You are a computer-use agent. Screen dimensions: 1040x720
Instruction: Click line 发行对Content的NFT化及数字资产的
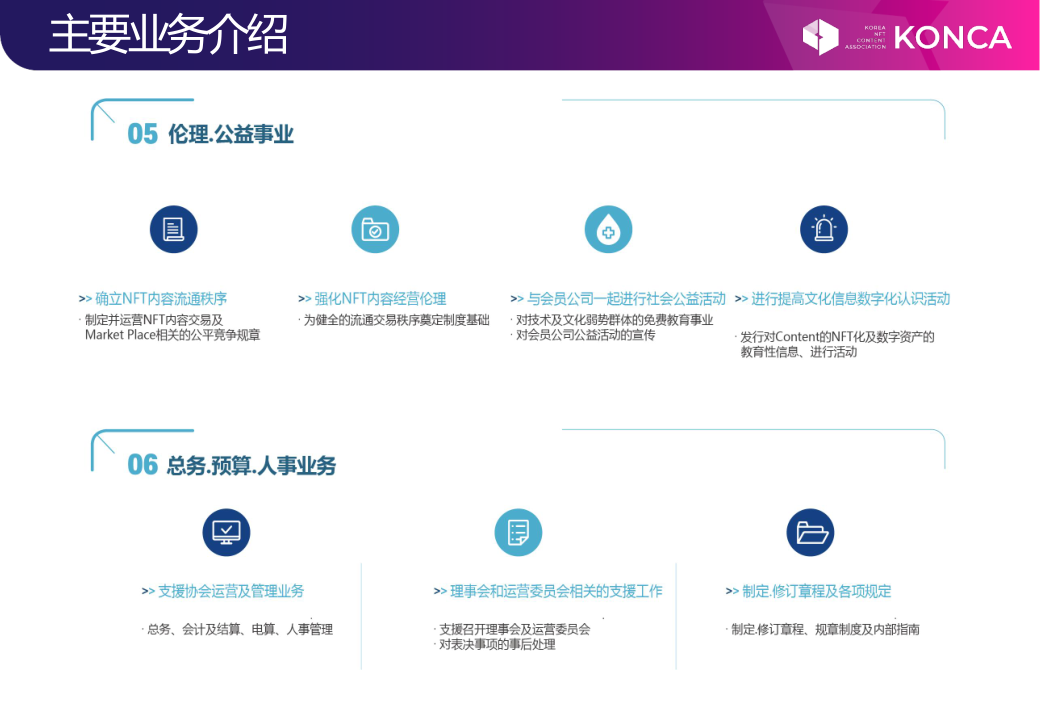(x=835, y=337)
